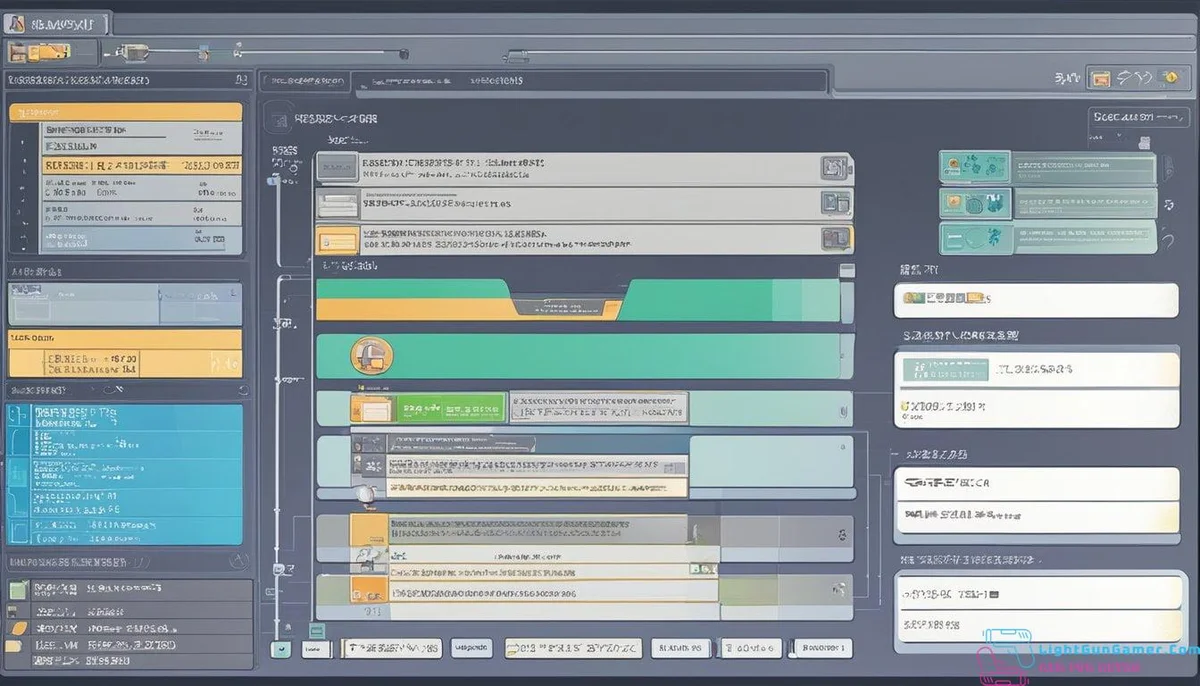Click the round orange icon on the green bar
This screenshot has width=1200, height=686.
click(371, 355)
